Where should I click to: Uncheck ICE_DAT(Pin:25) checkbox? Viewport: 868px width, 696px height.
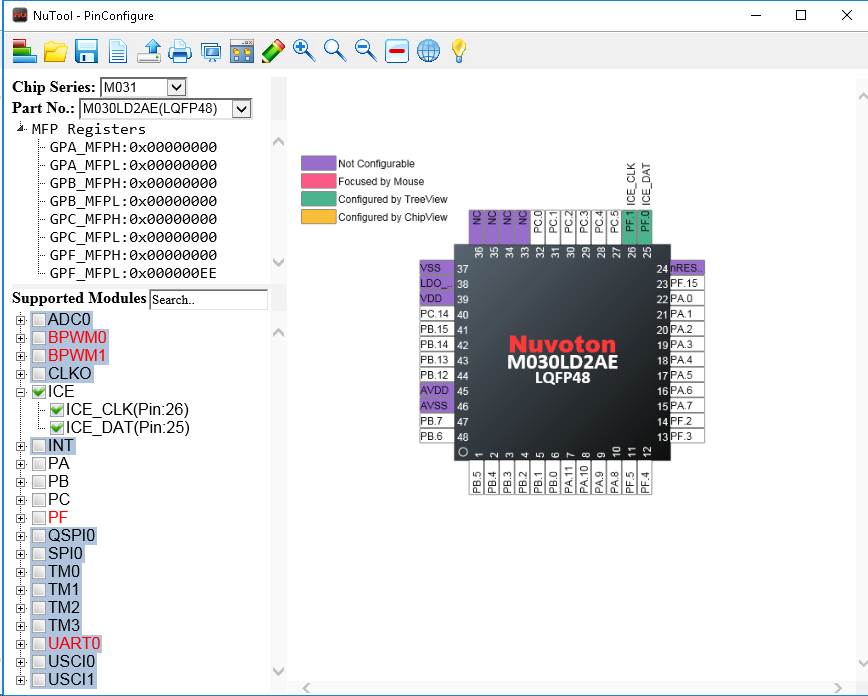click(56, 428)
